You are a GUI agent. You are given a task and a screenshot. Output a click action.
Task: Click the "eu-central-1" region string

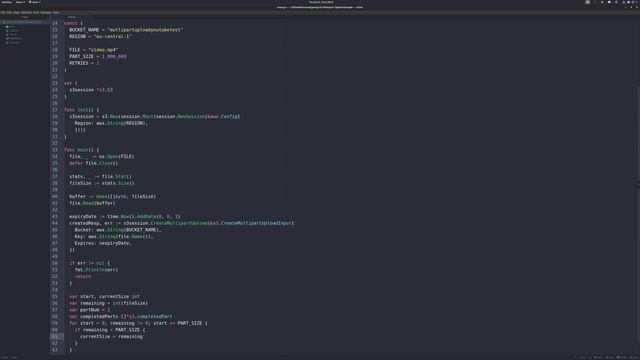[113, 36]
